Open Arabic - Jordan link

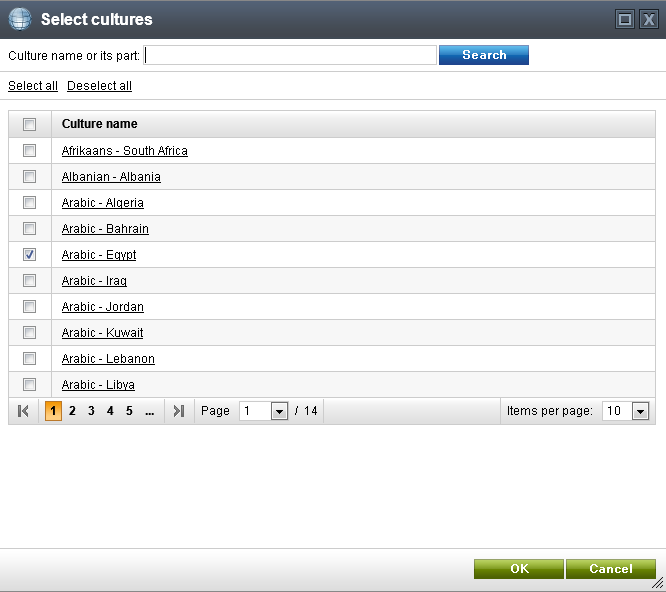point(102,307)
